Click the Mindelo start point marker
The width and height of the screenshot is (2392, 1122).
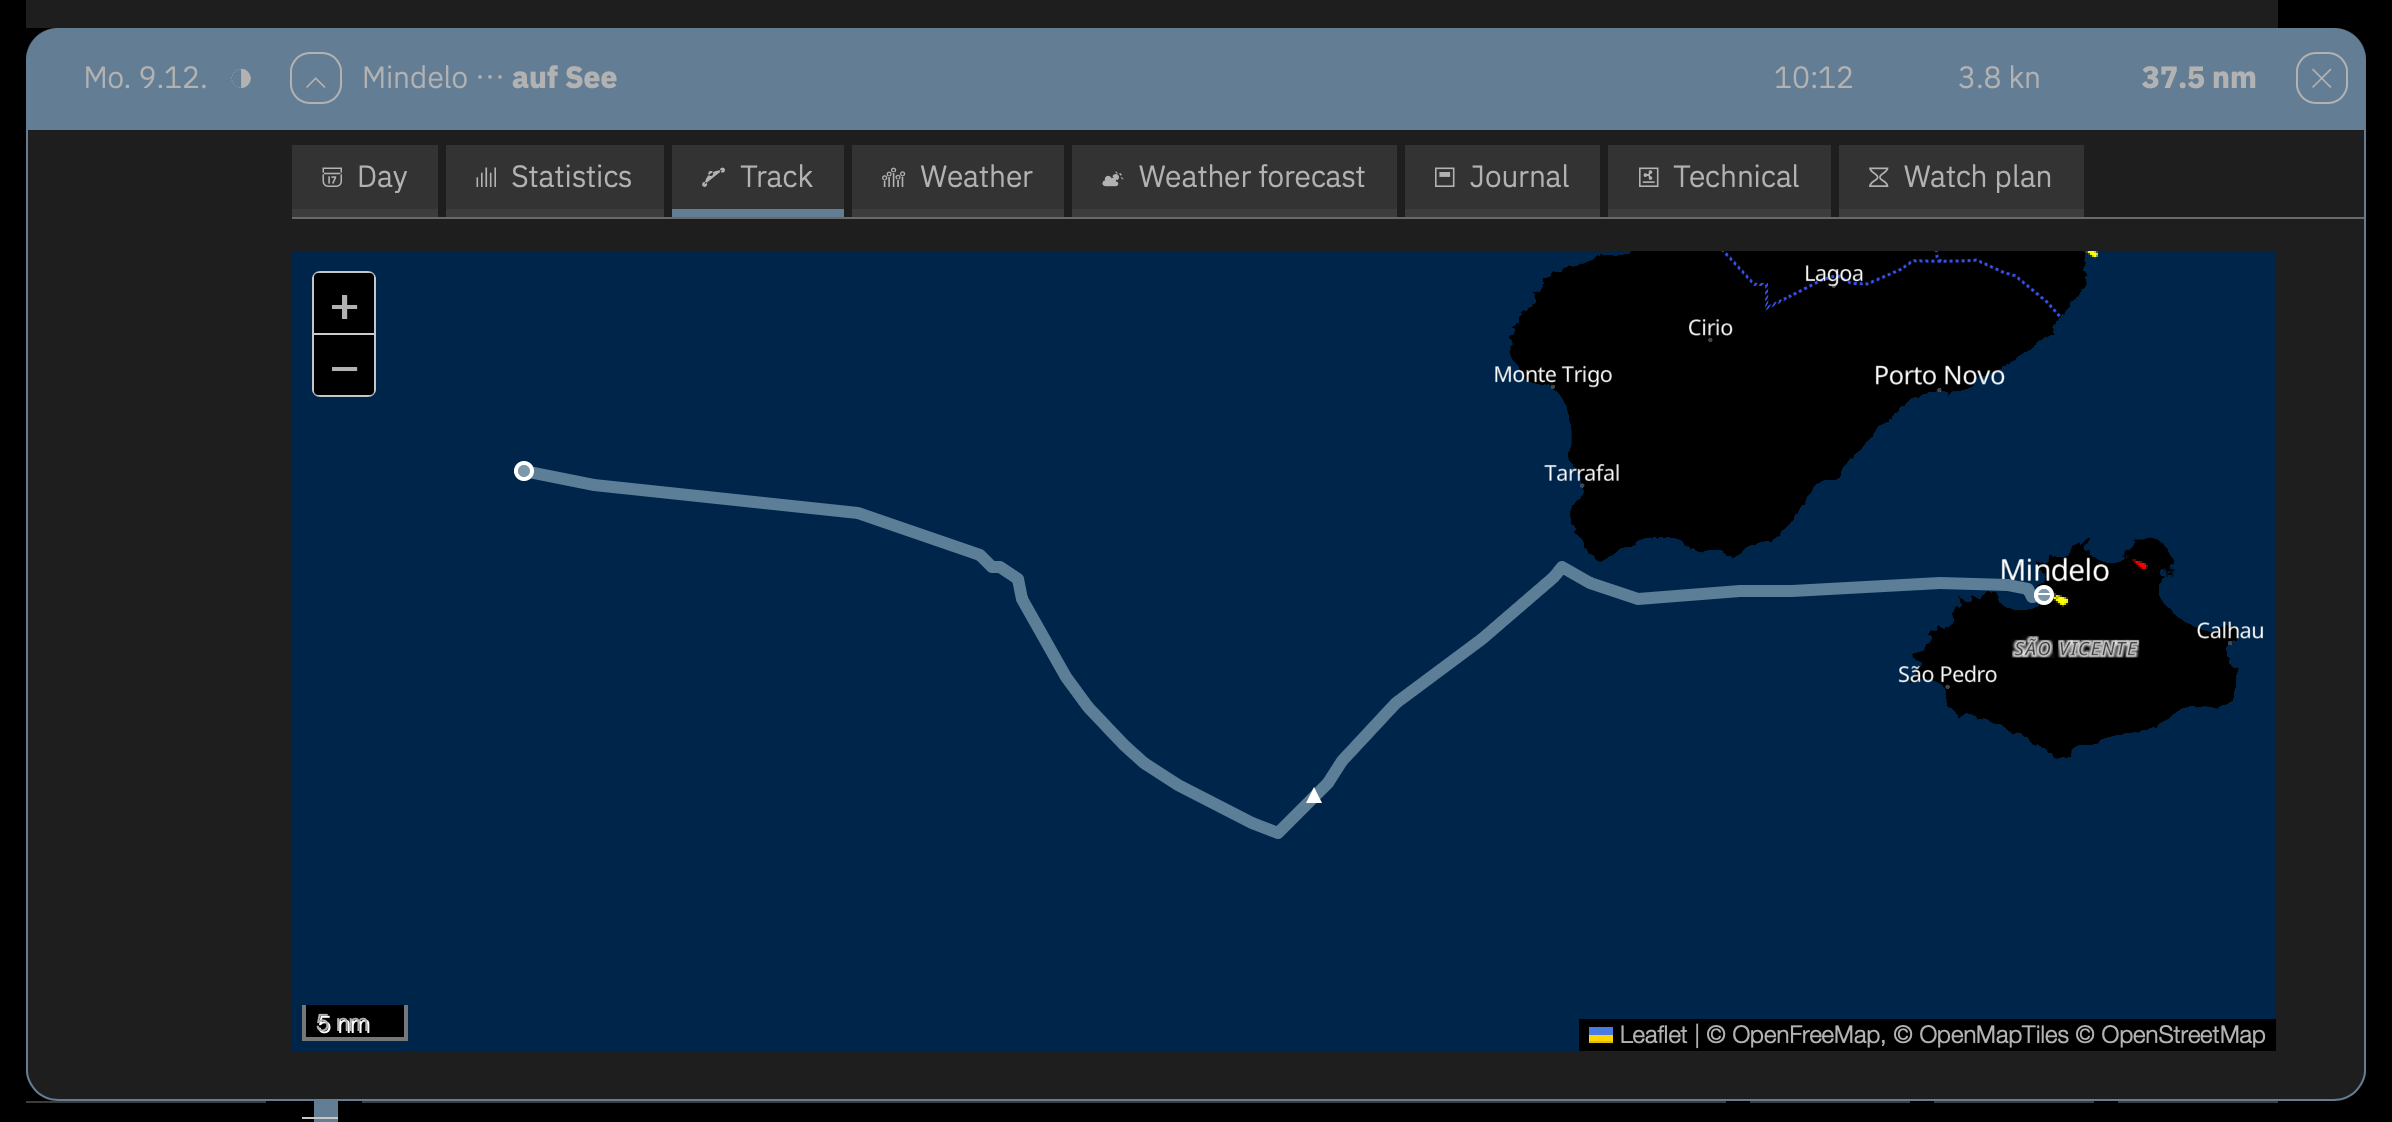[2044, 596]
